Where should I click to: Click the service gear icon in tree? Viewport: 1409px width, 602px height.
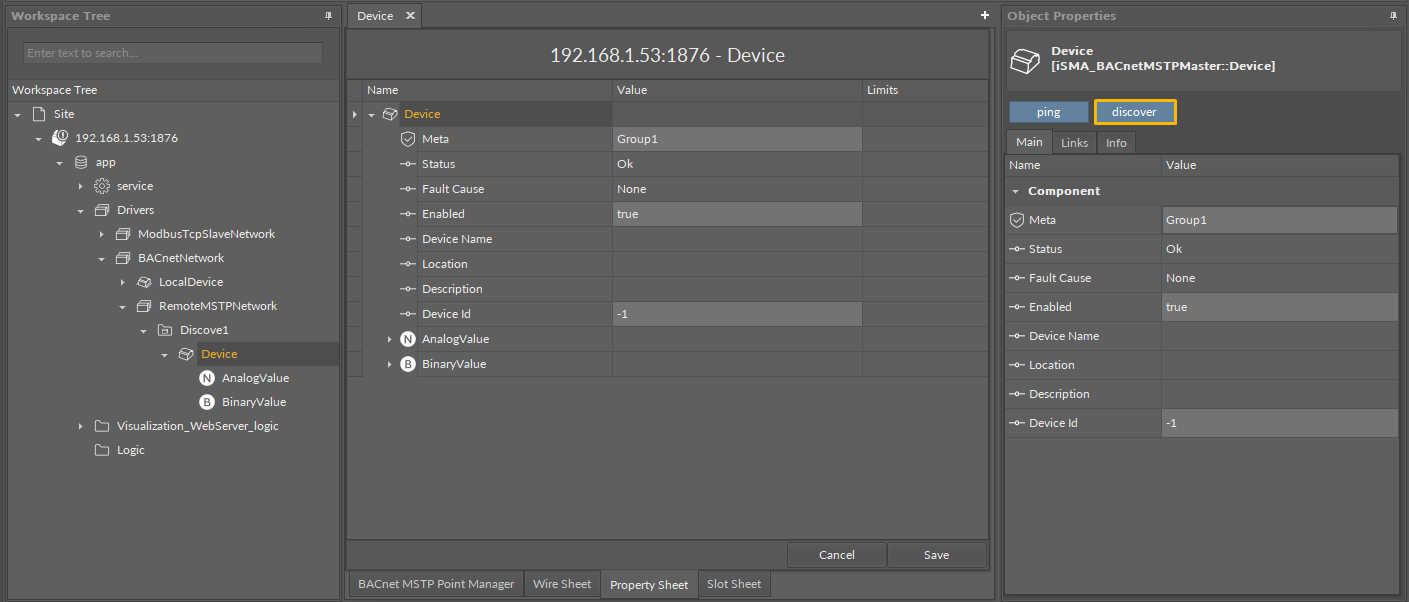click(101, 186)
